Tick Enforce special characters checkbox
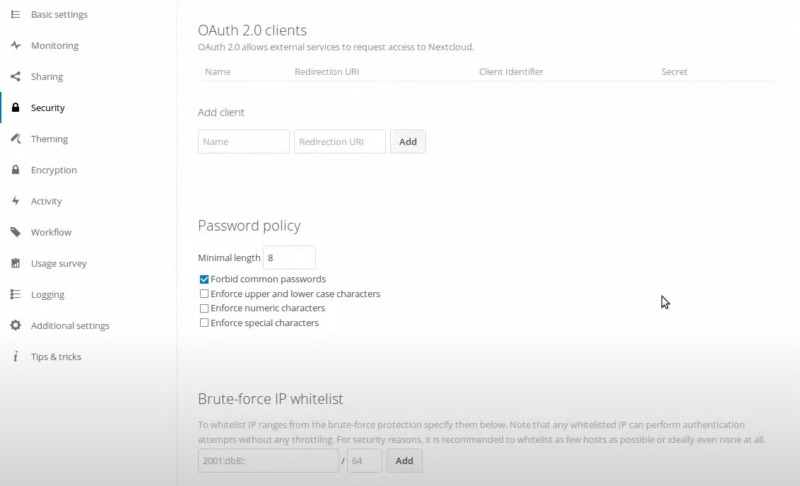 point(204,323)
